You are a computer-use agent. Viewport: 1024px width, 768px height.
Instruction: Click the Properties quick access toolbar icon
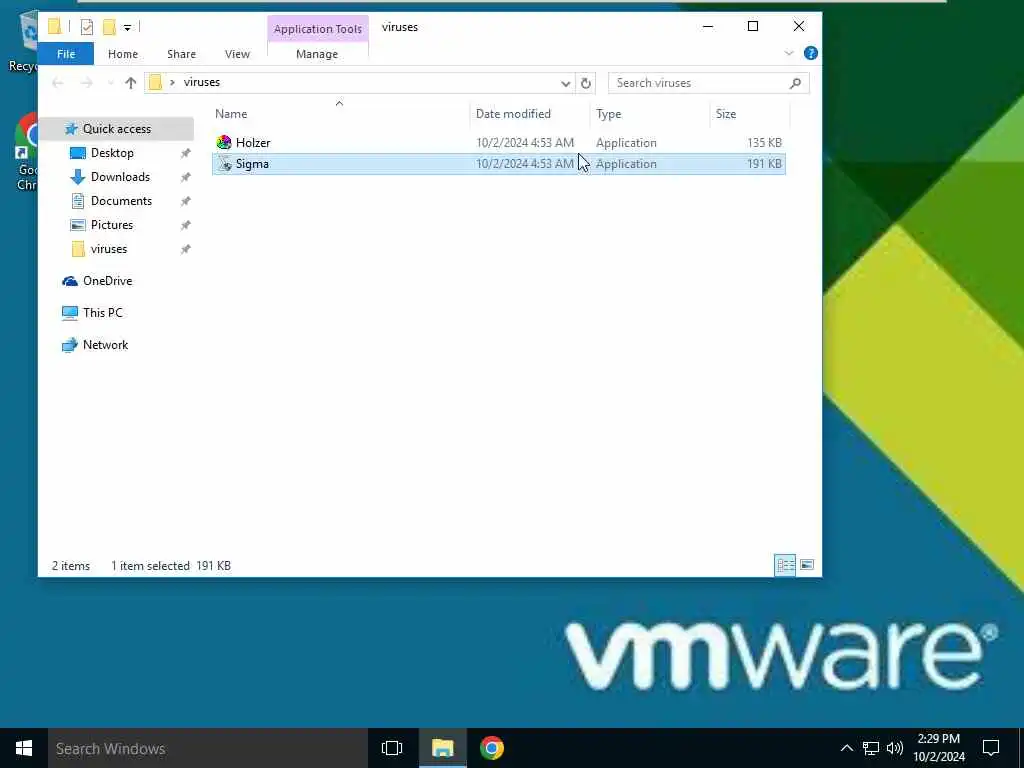pyautogui.click(x=87, y=27)
